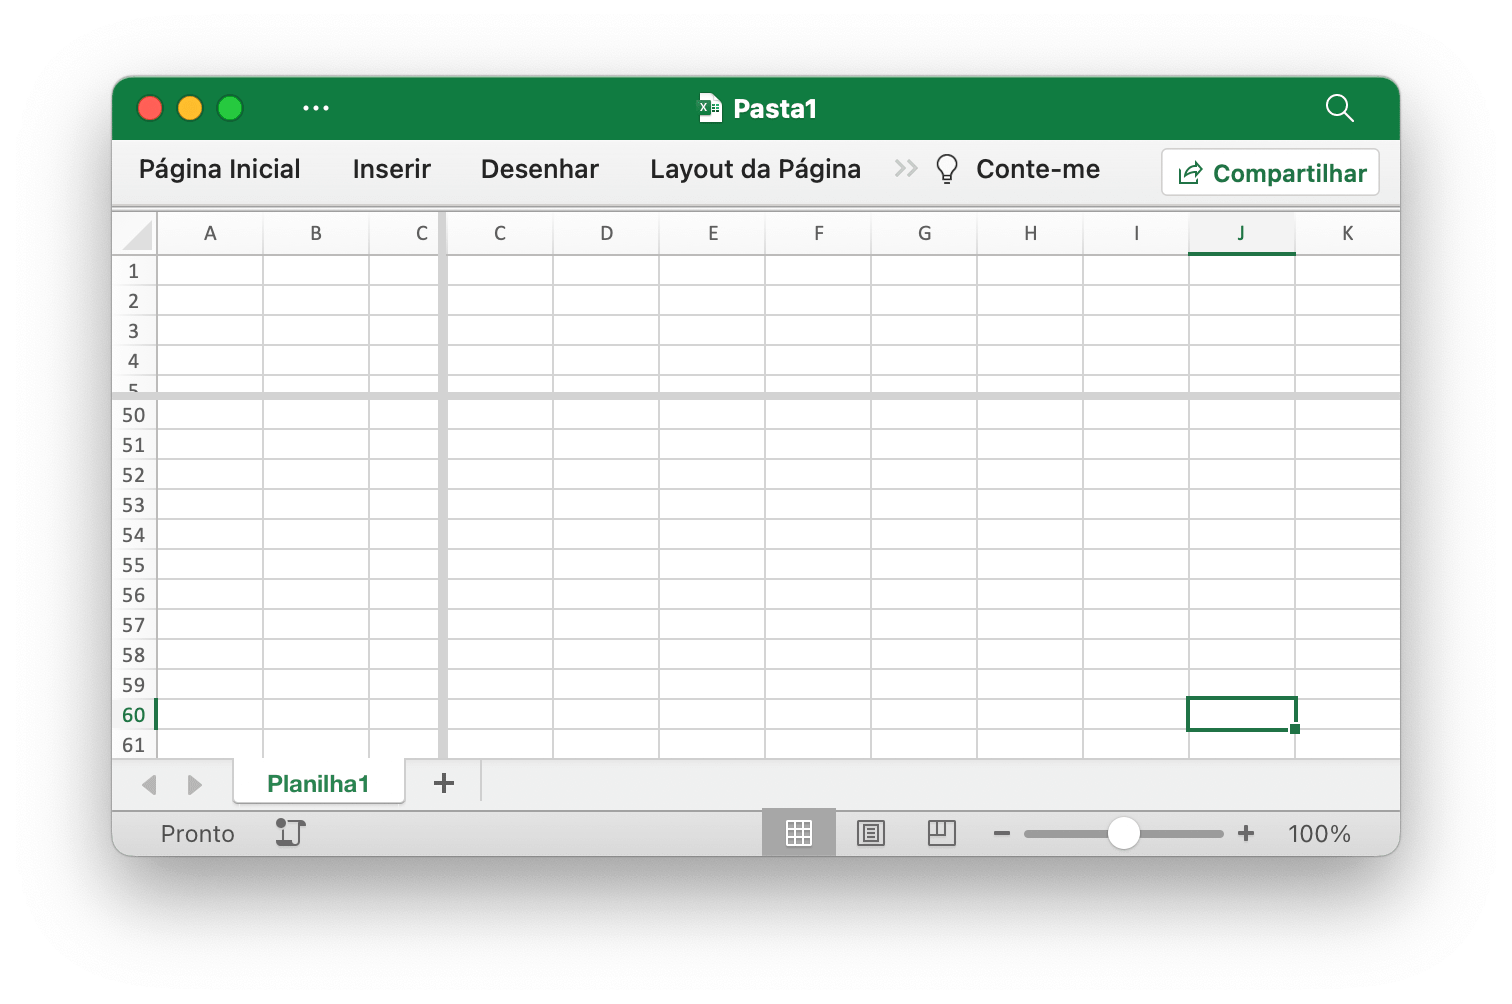Click cell A1
This screenshot has width=1512, height=1004.
(210, 271)
